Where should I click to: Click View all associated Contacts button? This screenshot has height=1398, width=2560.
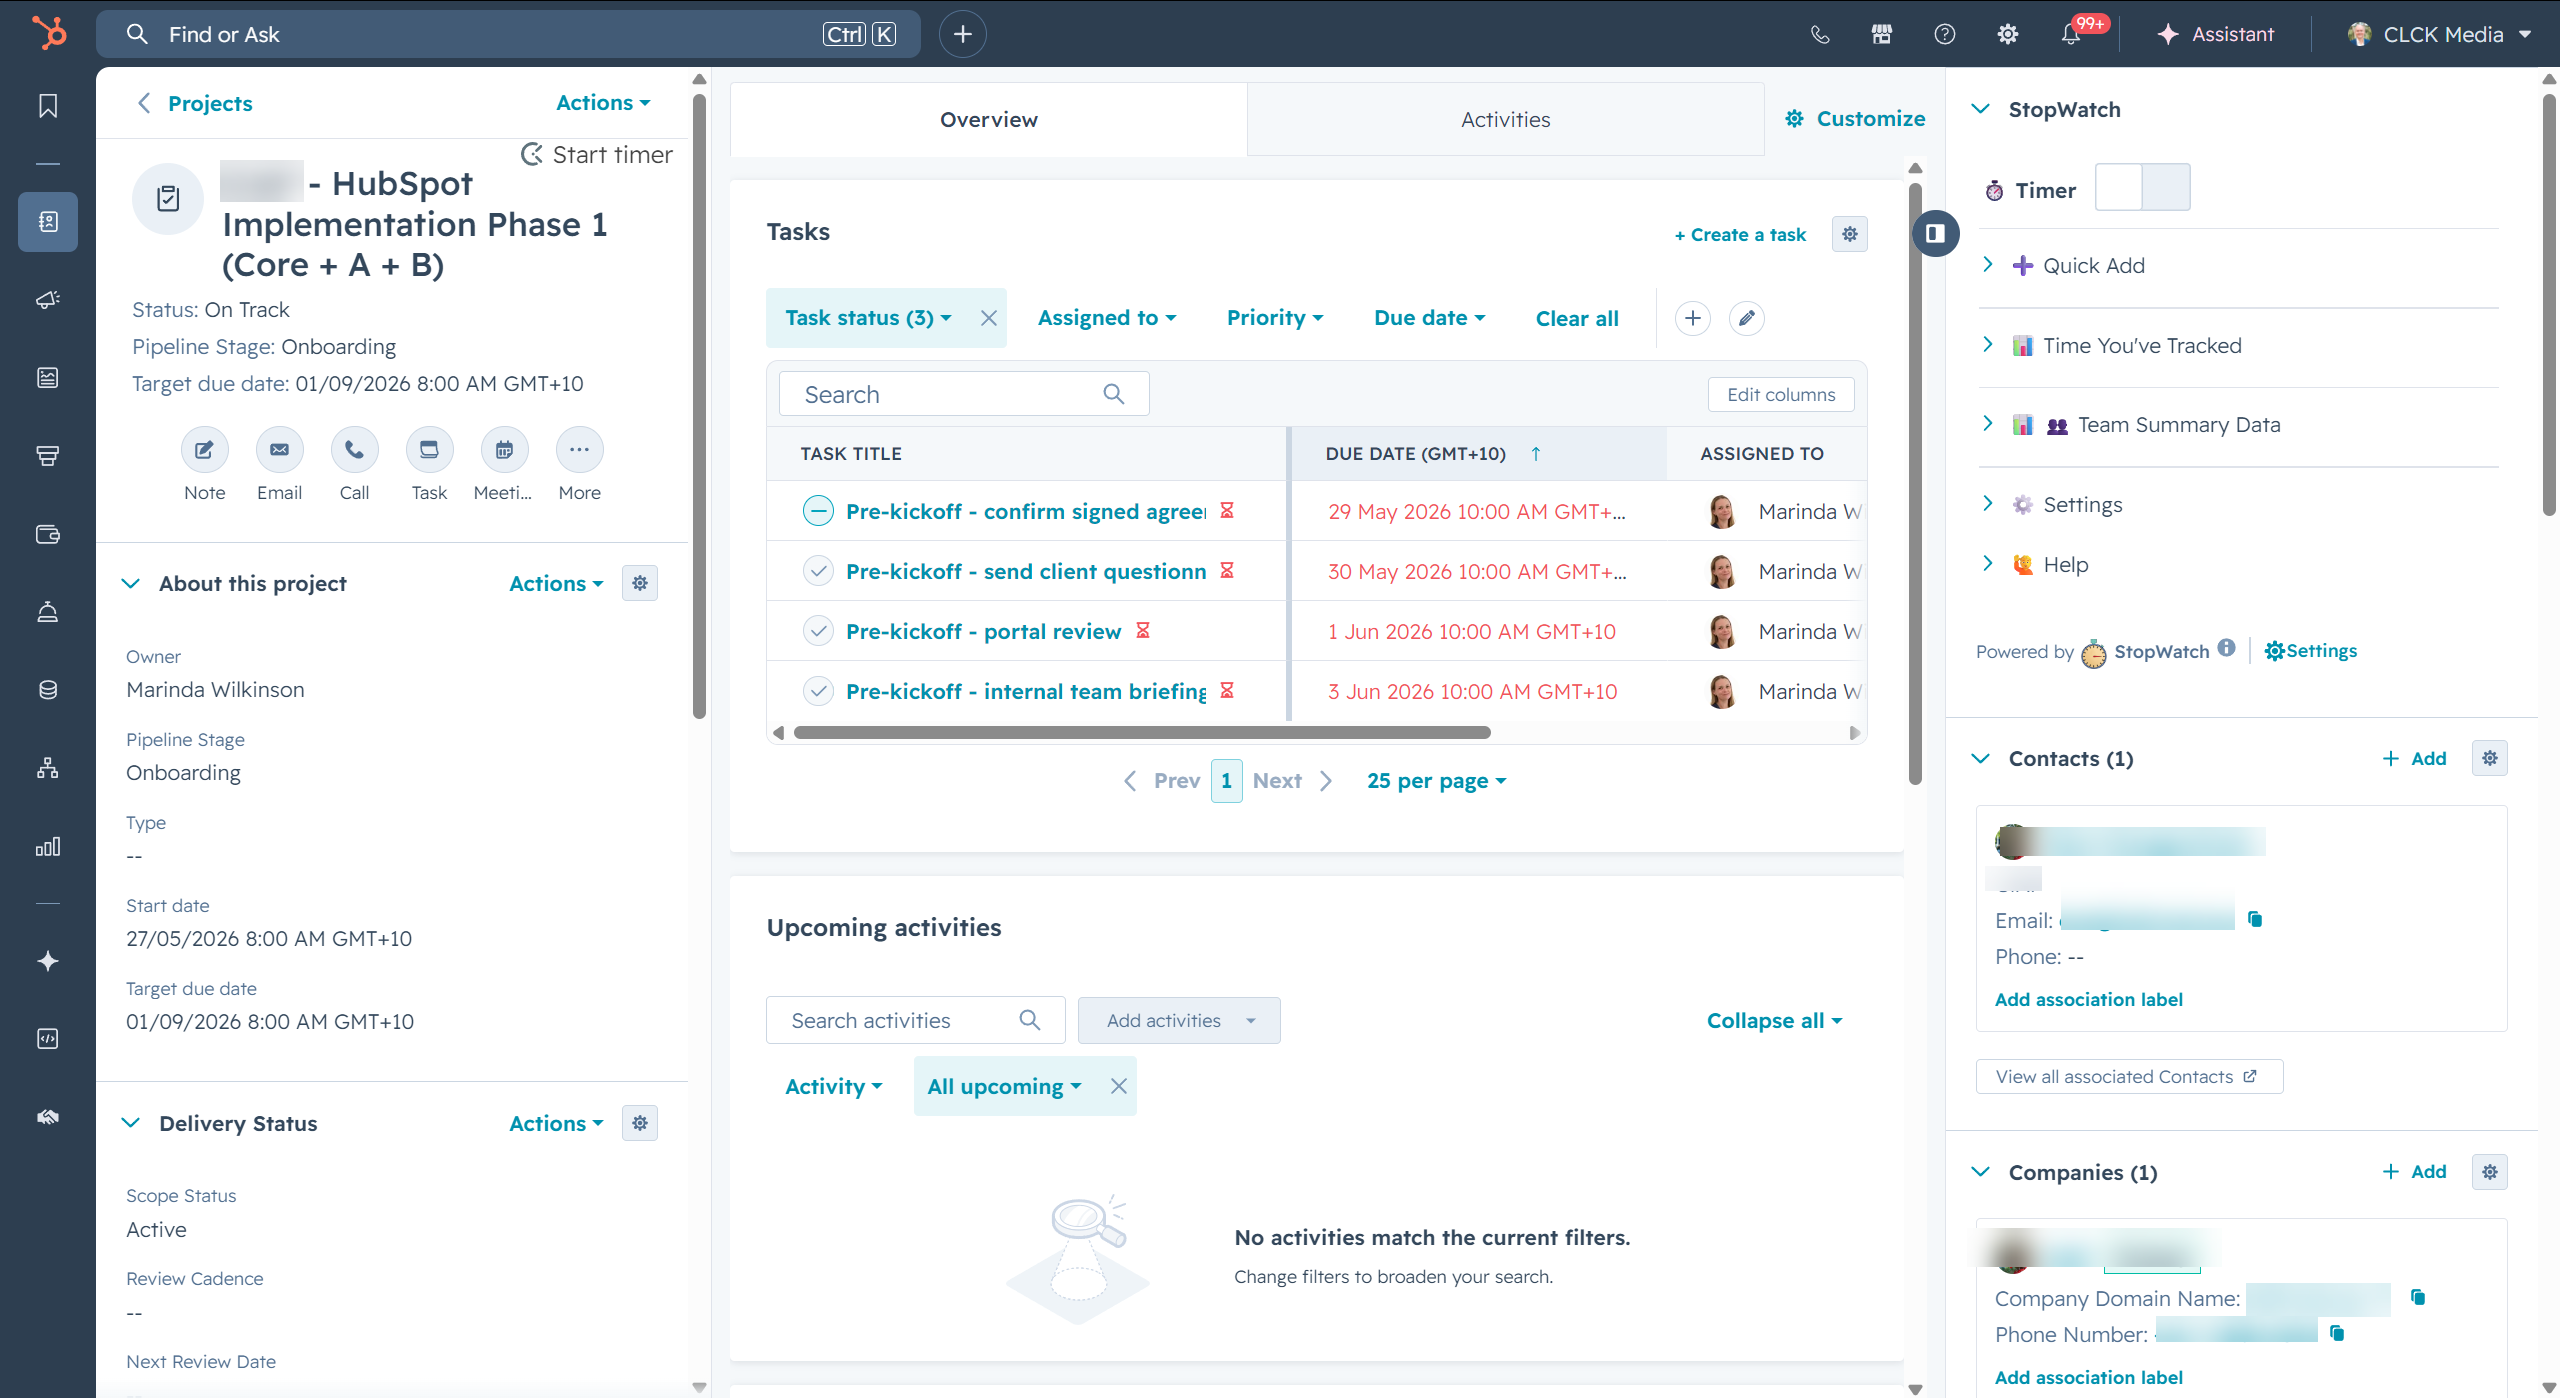point(2129,1077)
